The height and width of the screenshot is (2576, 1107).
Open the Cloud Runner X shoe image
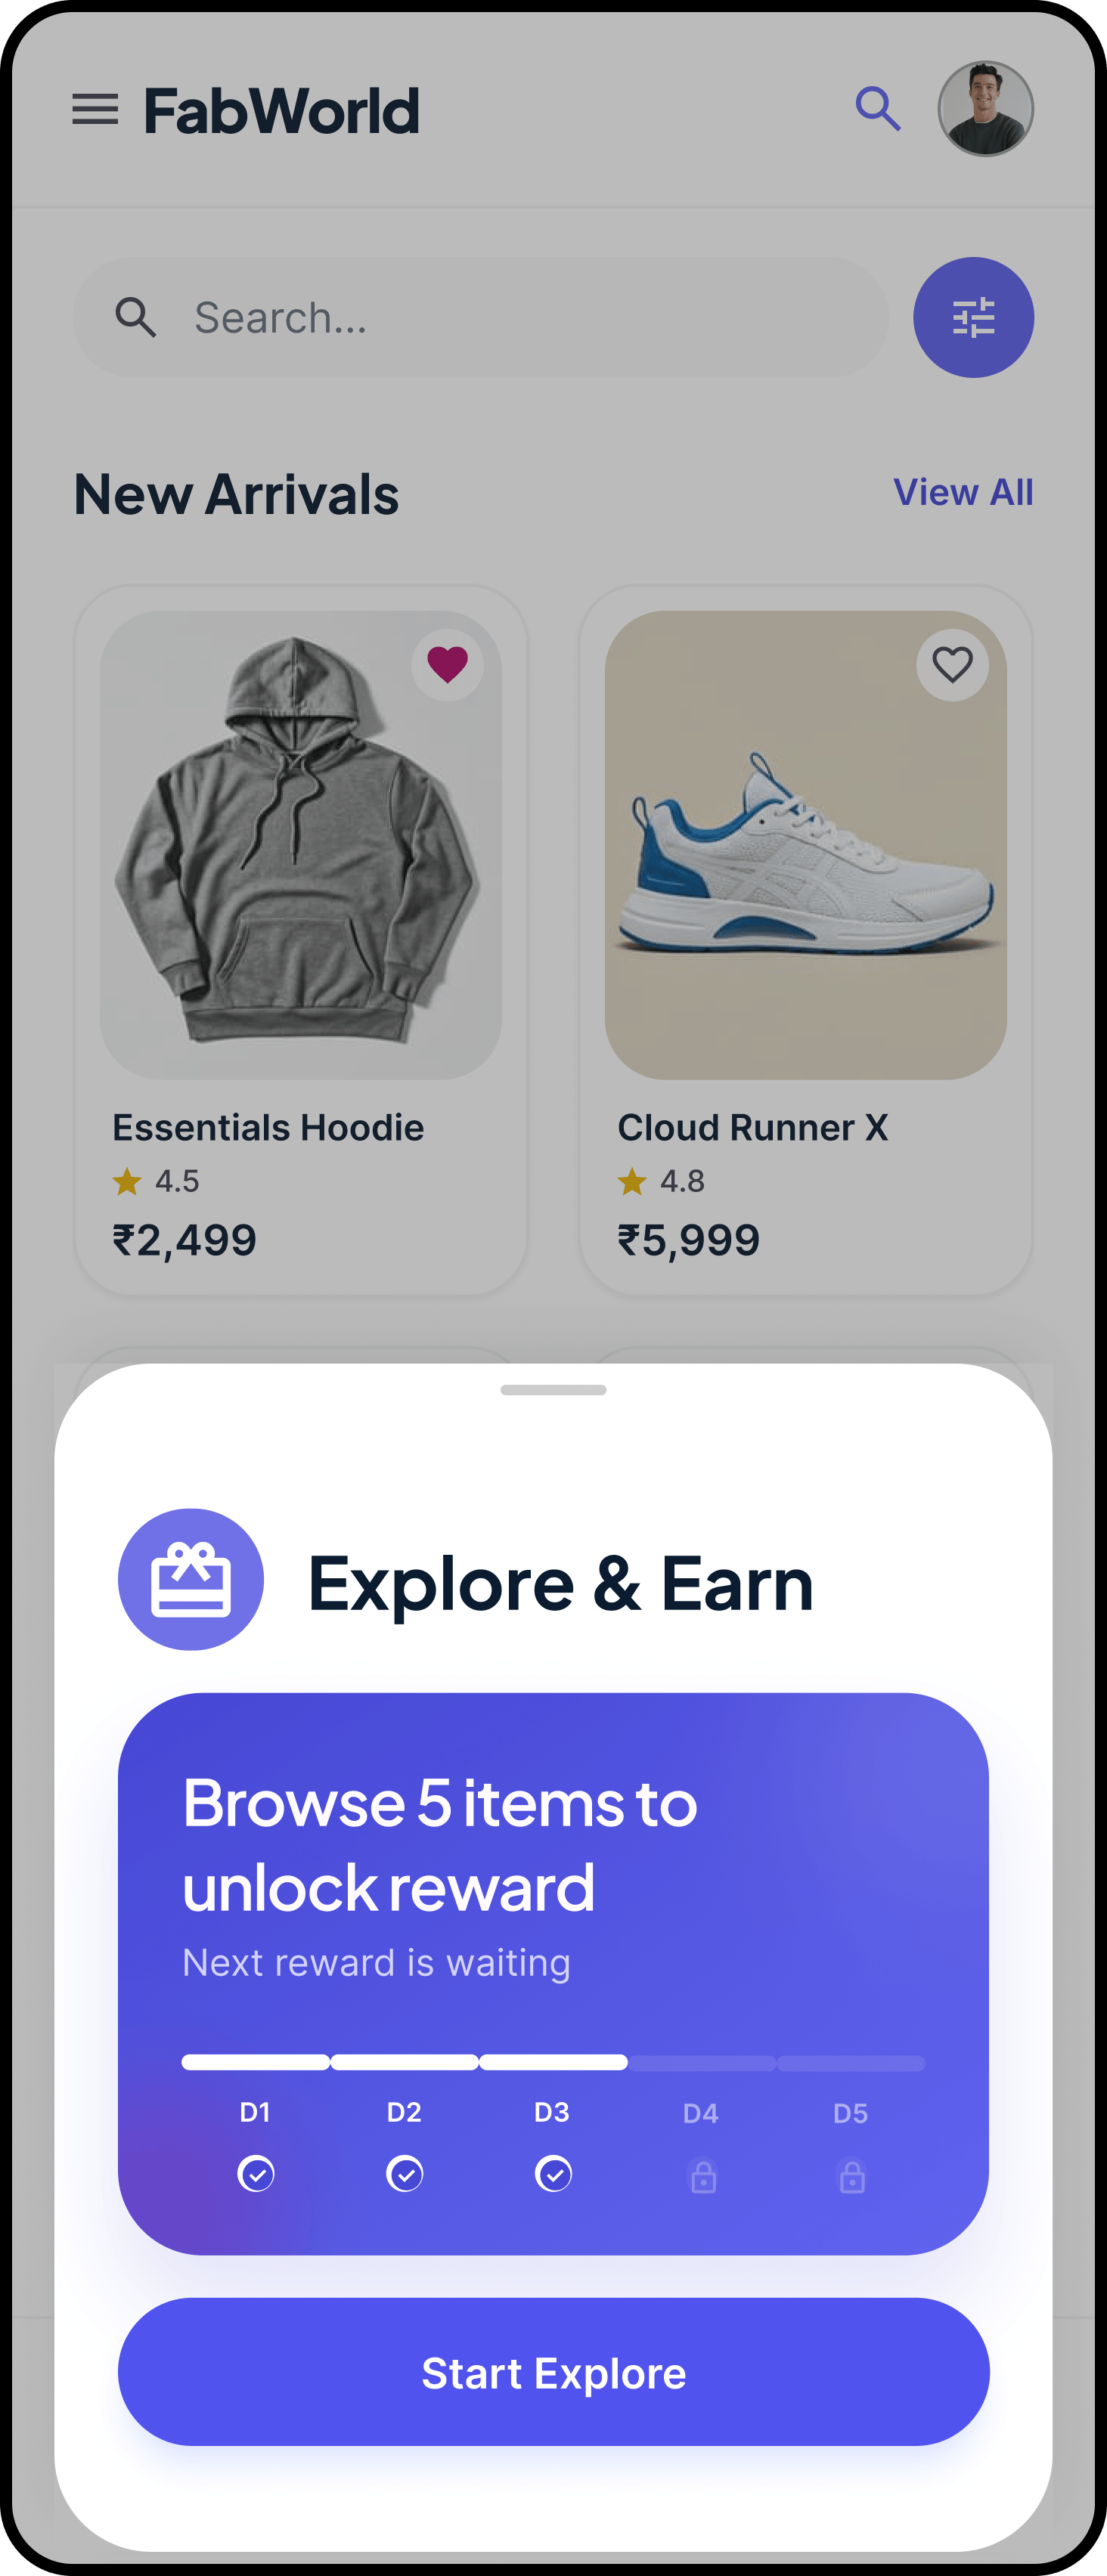pyautogui.click(x=805, y=845)
